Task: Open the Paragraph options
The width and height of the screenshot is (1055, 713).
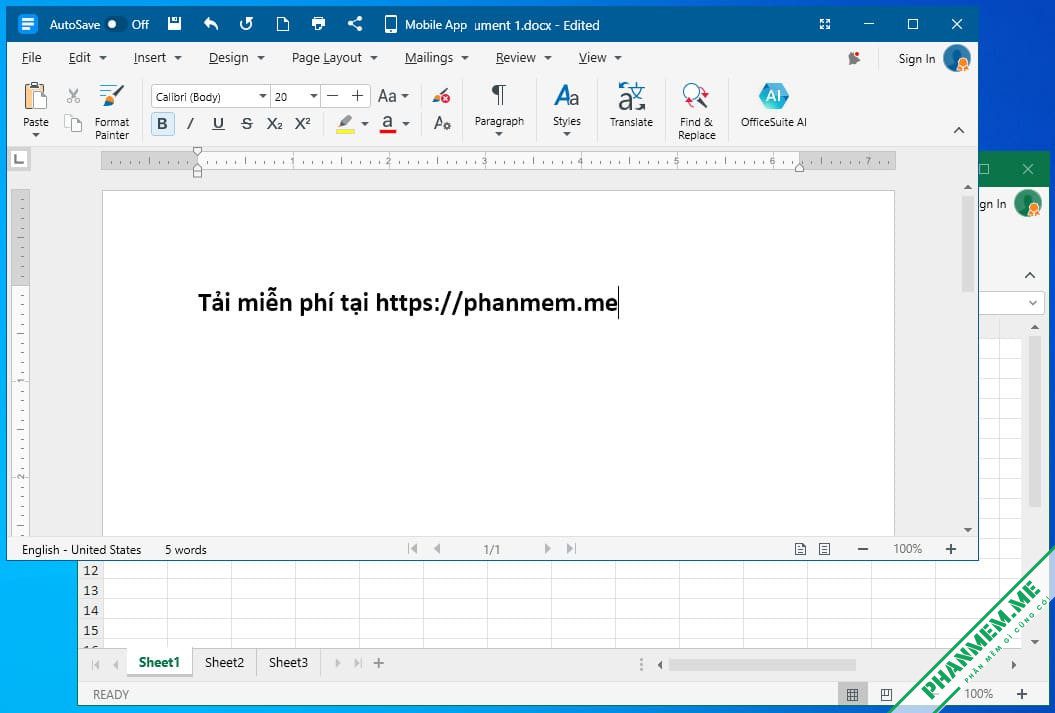Action: (499, 110)
